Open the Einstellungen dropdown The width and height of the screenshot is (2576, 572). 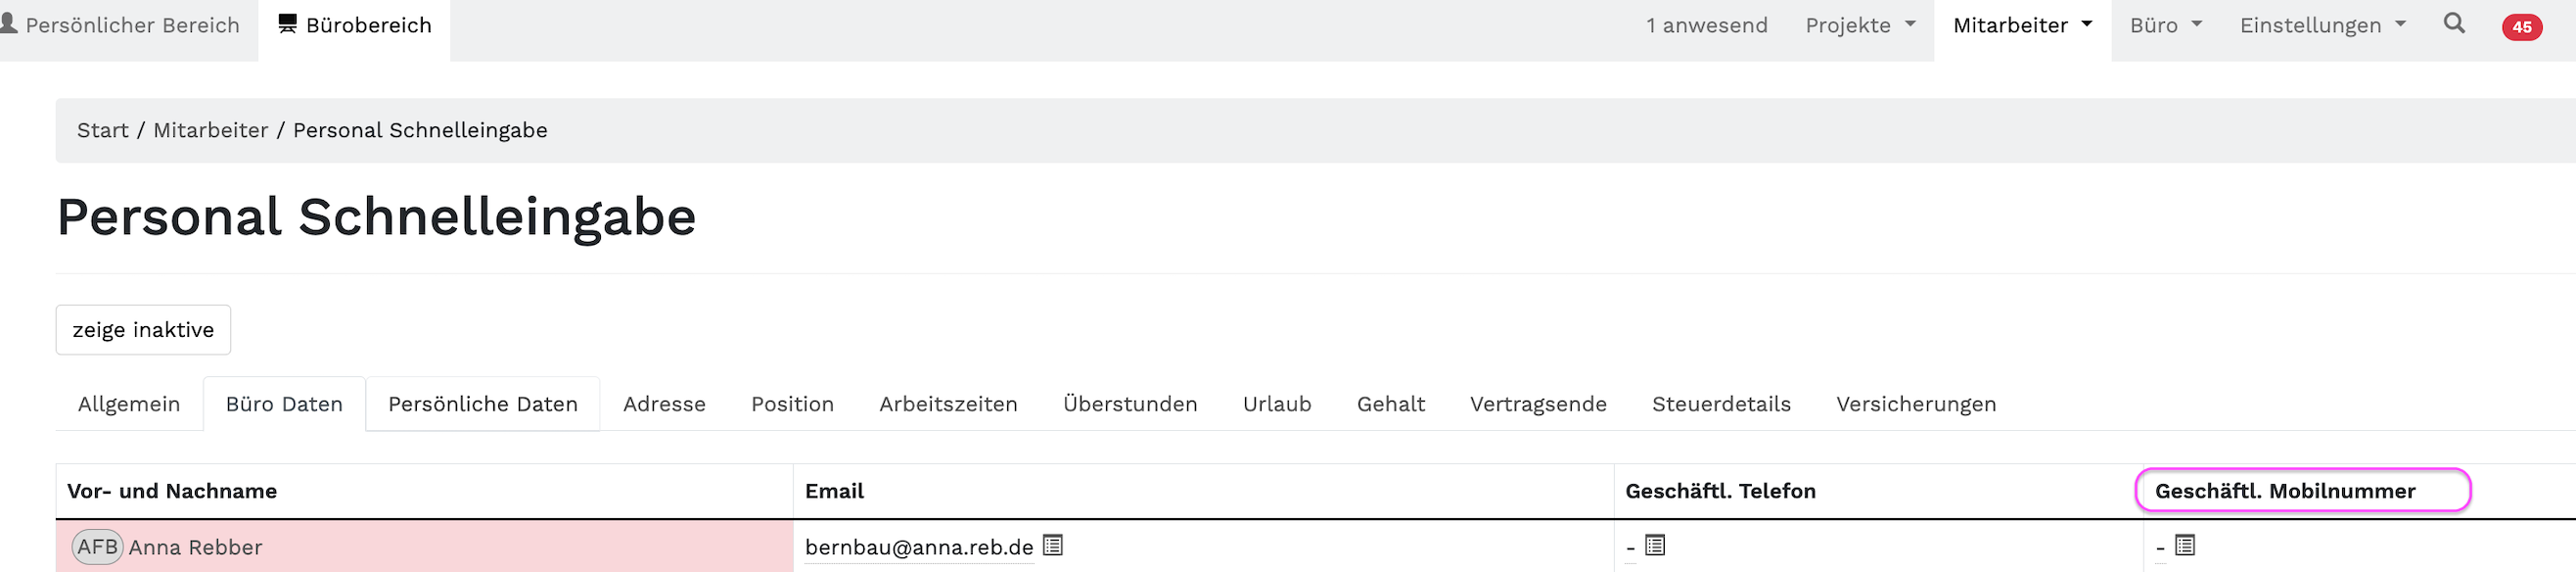click(x=2322, y=25)
